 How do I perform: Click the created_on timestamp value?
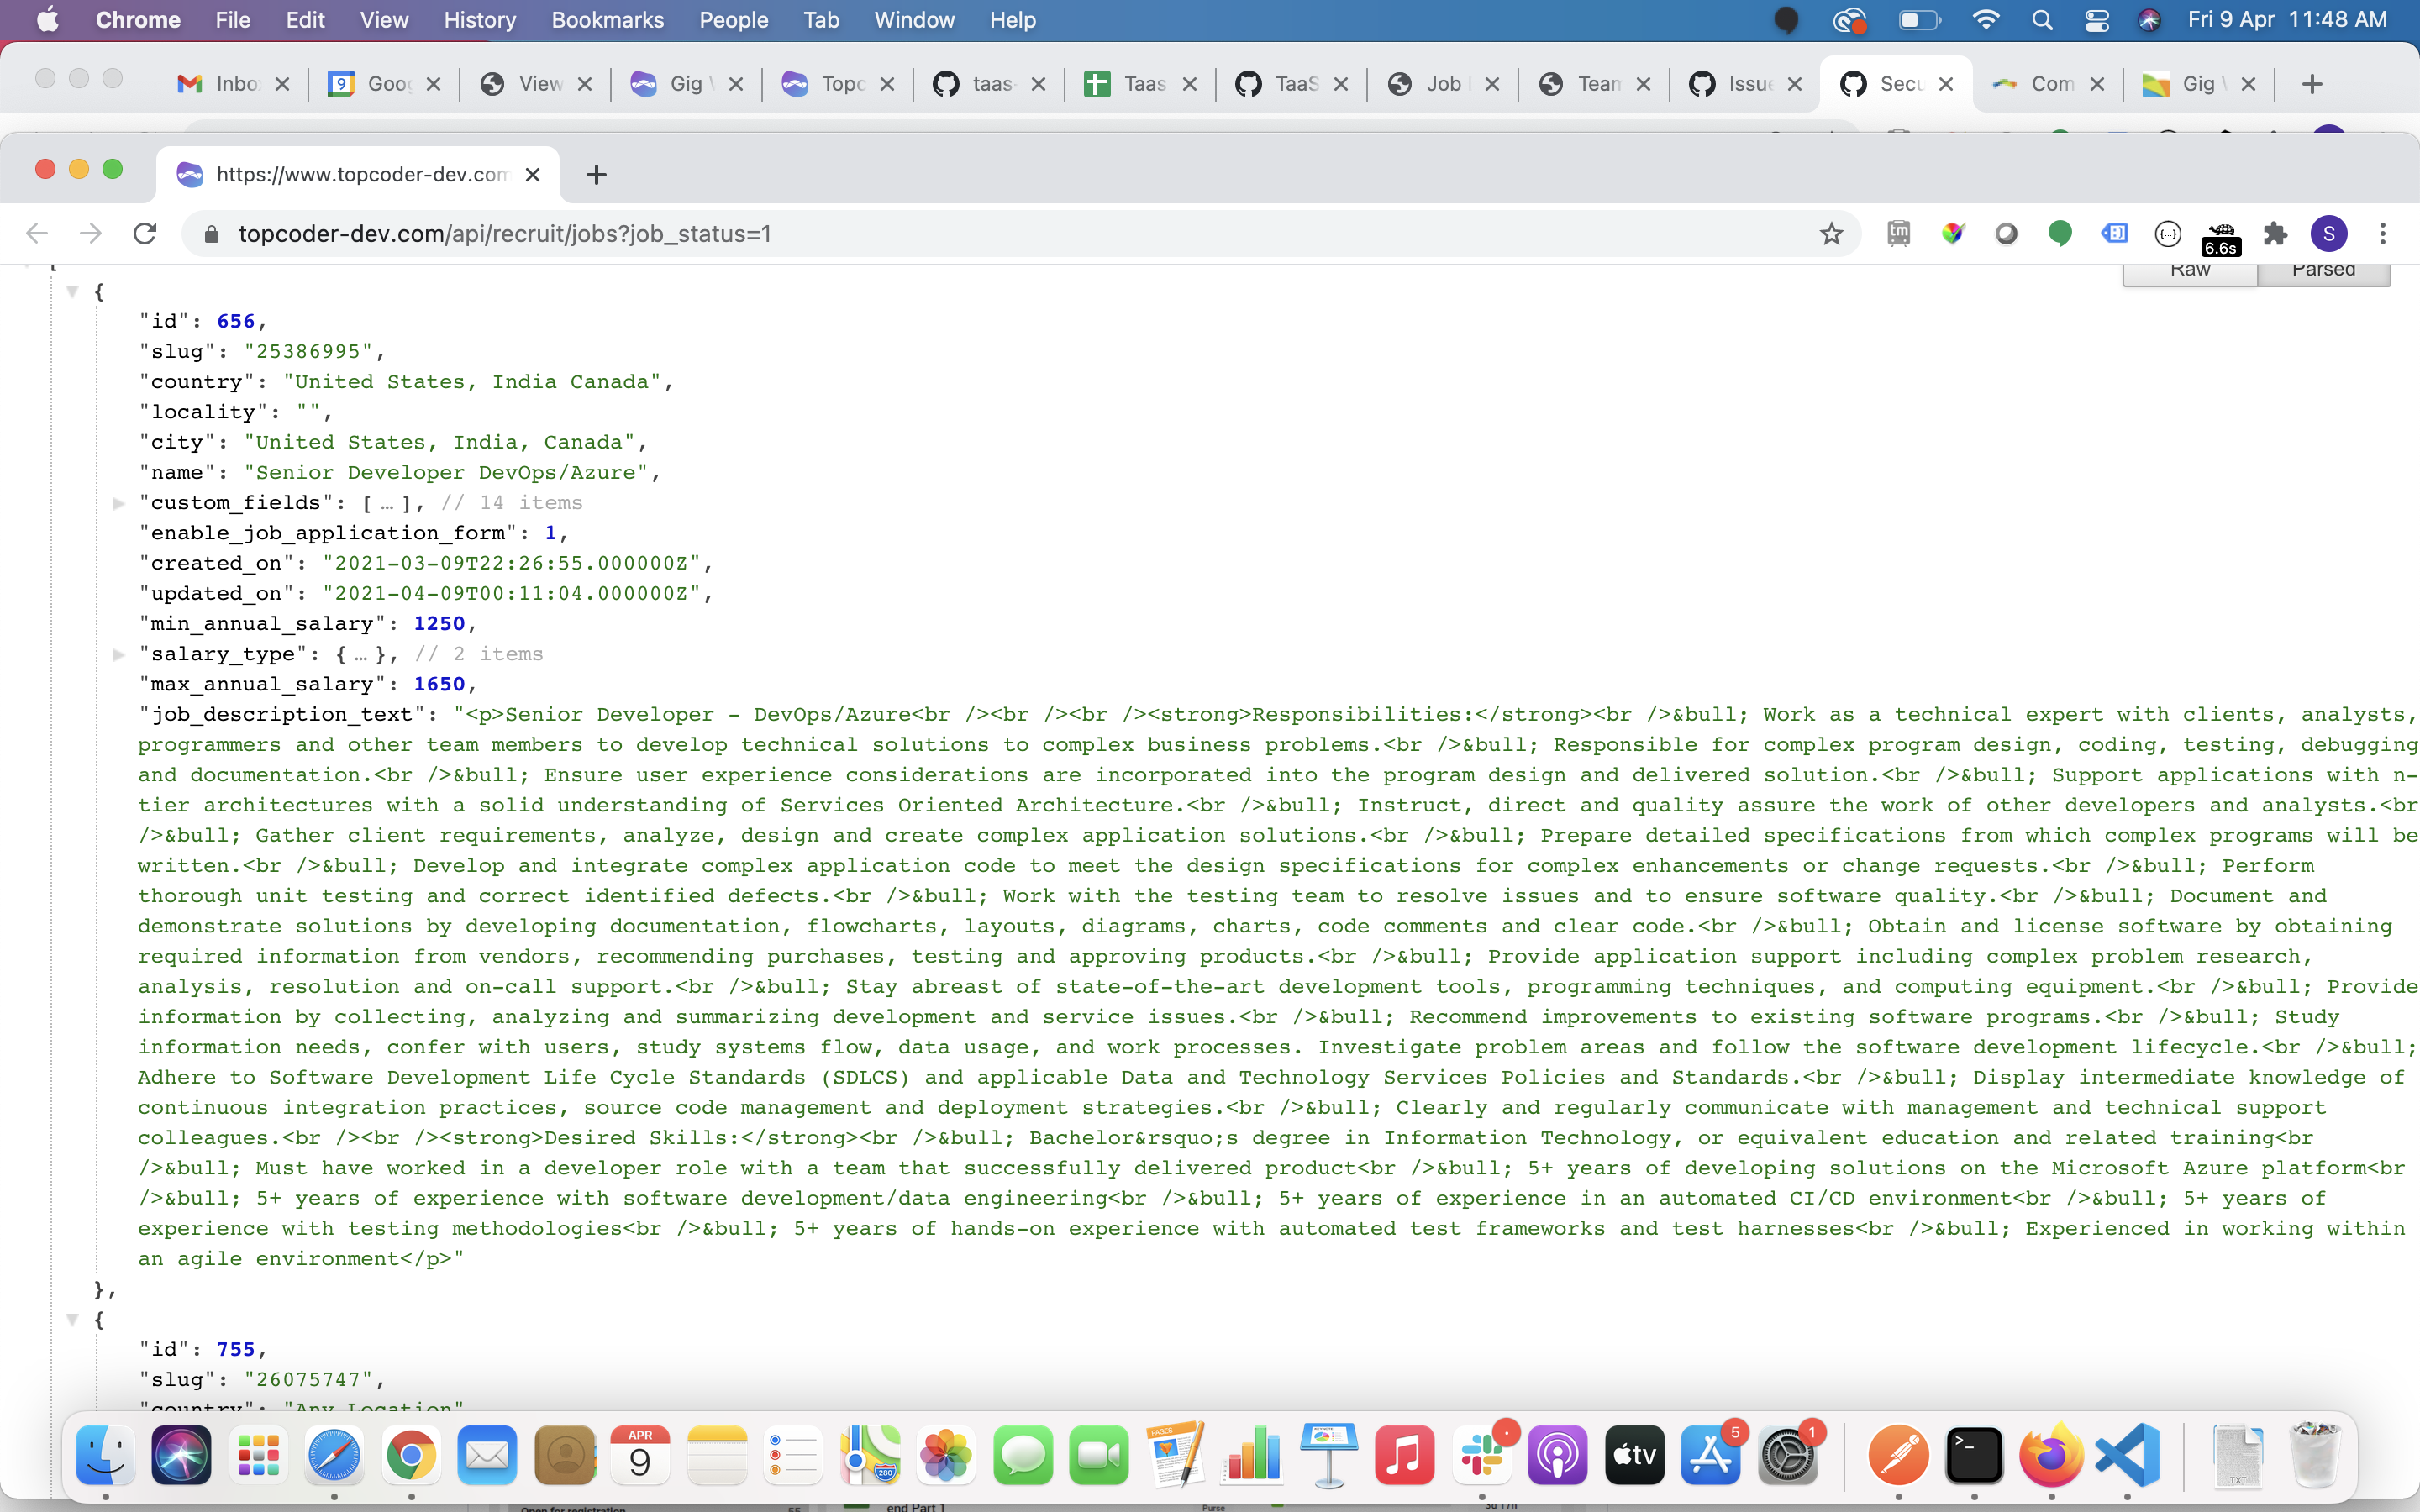(512, 563)
